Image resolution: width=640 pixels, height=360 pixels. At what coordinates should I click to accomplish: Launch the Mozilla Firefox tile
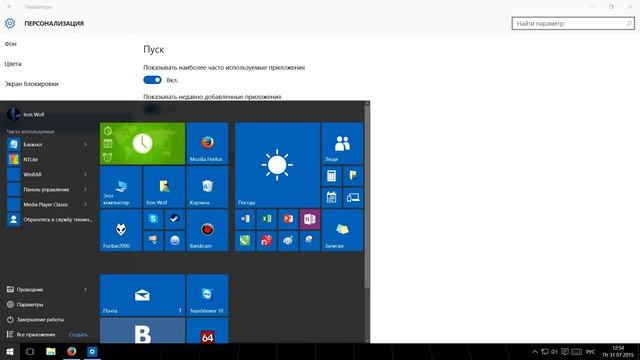(207, 144)
